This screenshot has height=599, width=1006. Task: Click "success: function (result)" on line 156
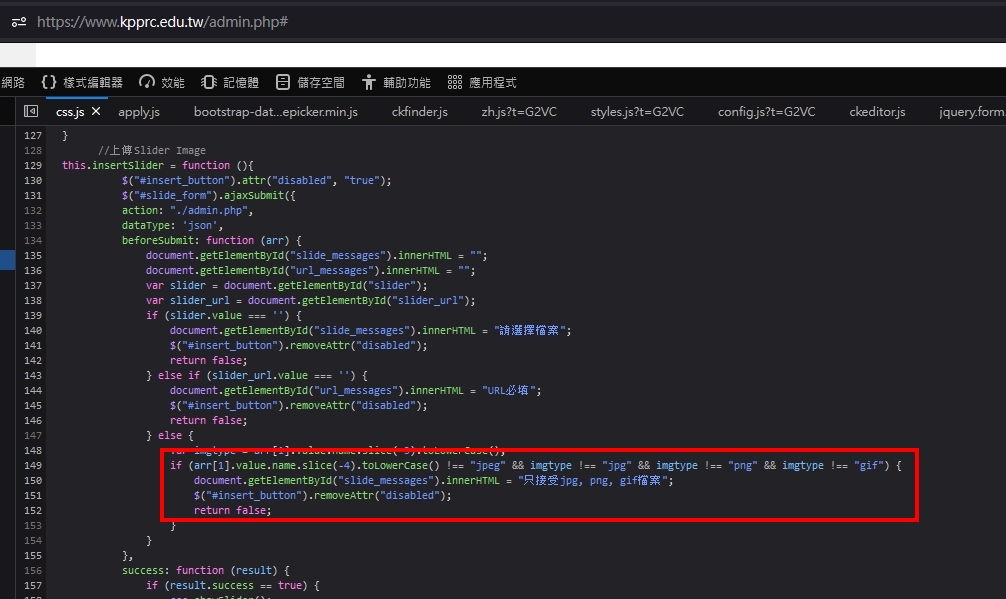point(200,571)
